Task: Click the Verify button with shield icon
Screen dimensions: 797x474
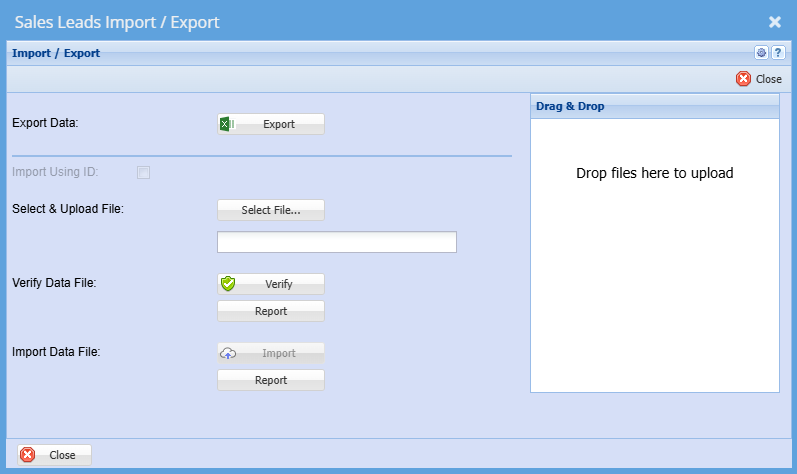Action: coord(271,284)
